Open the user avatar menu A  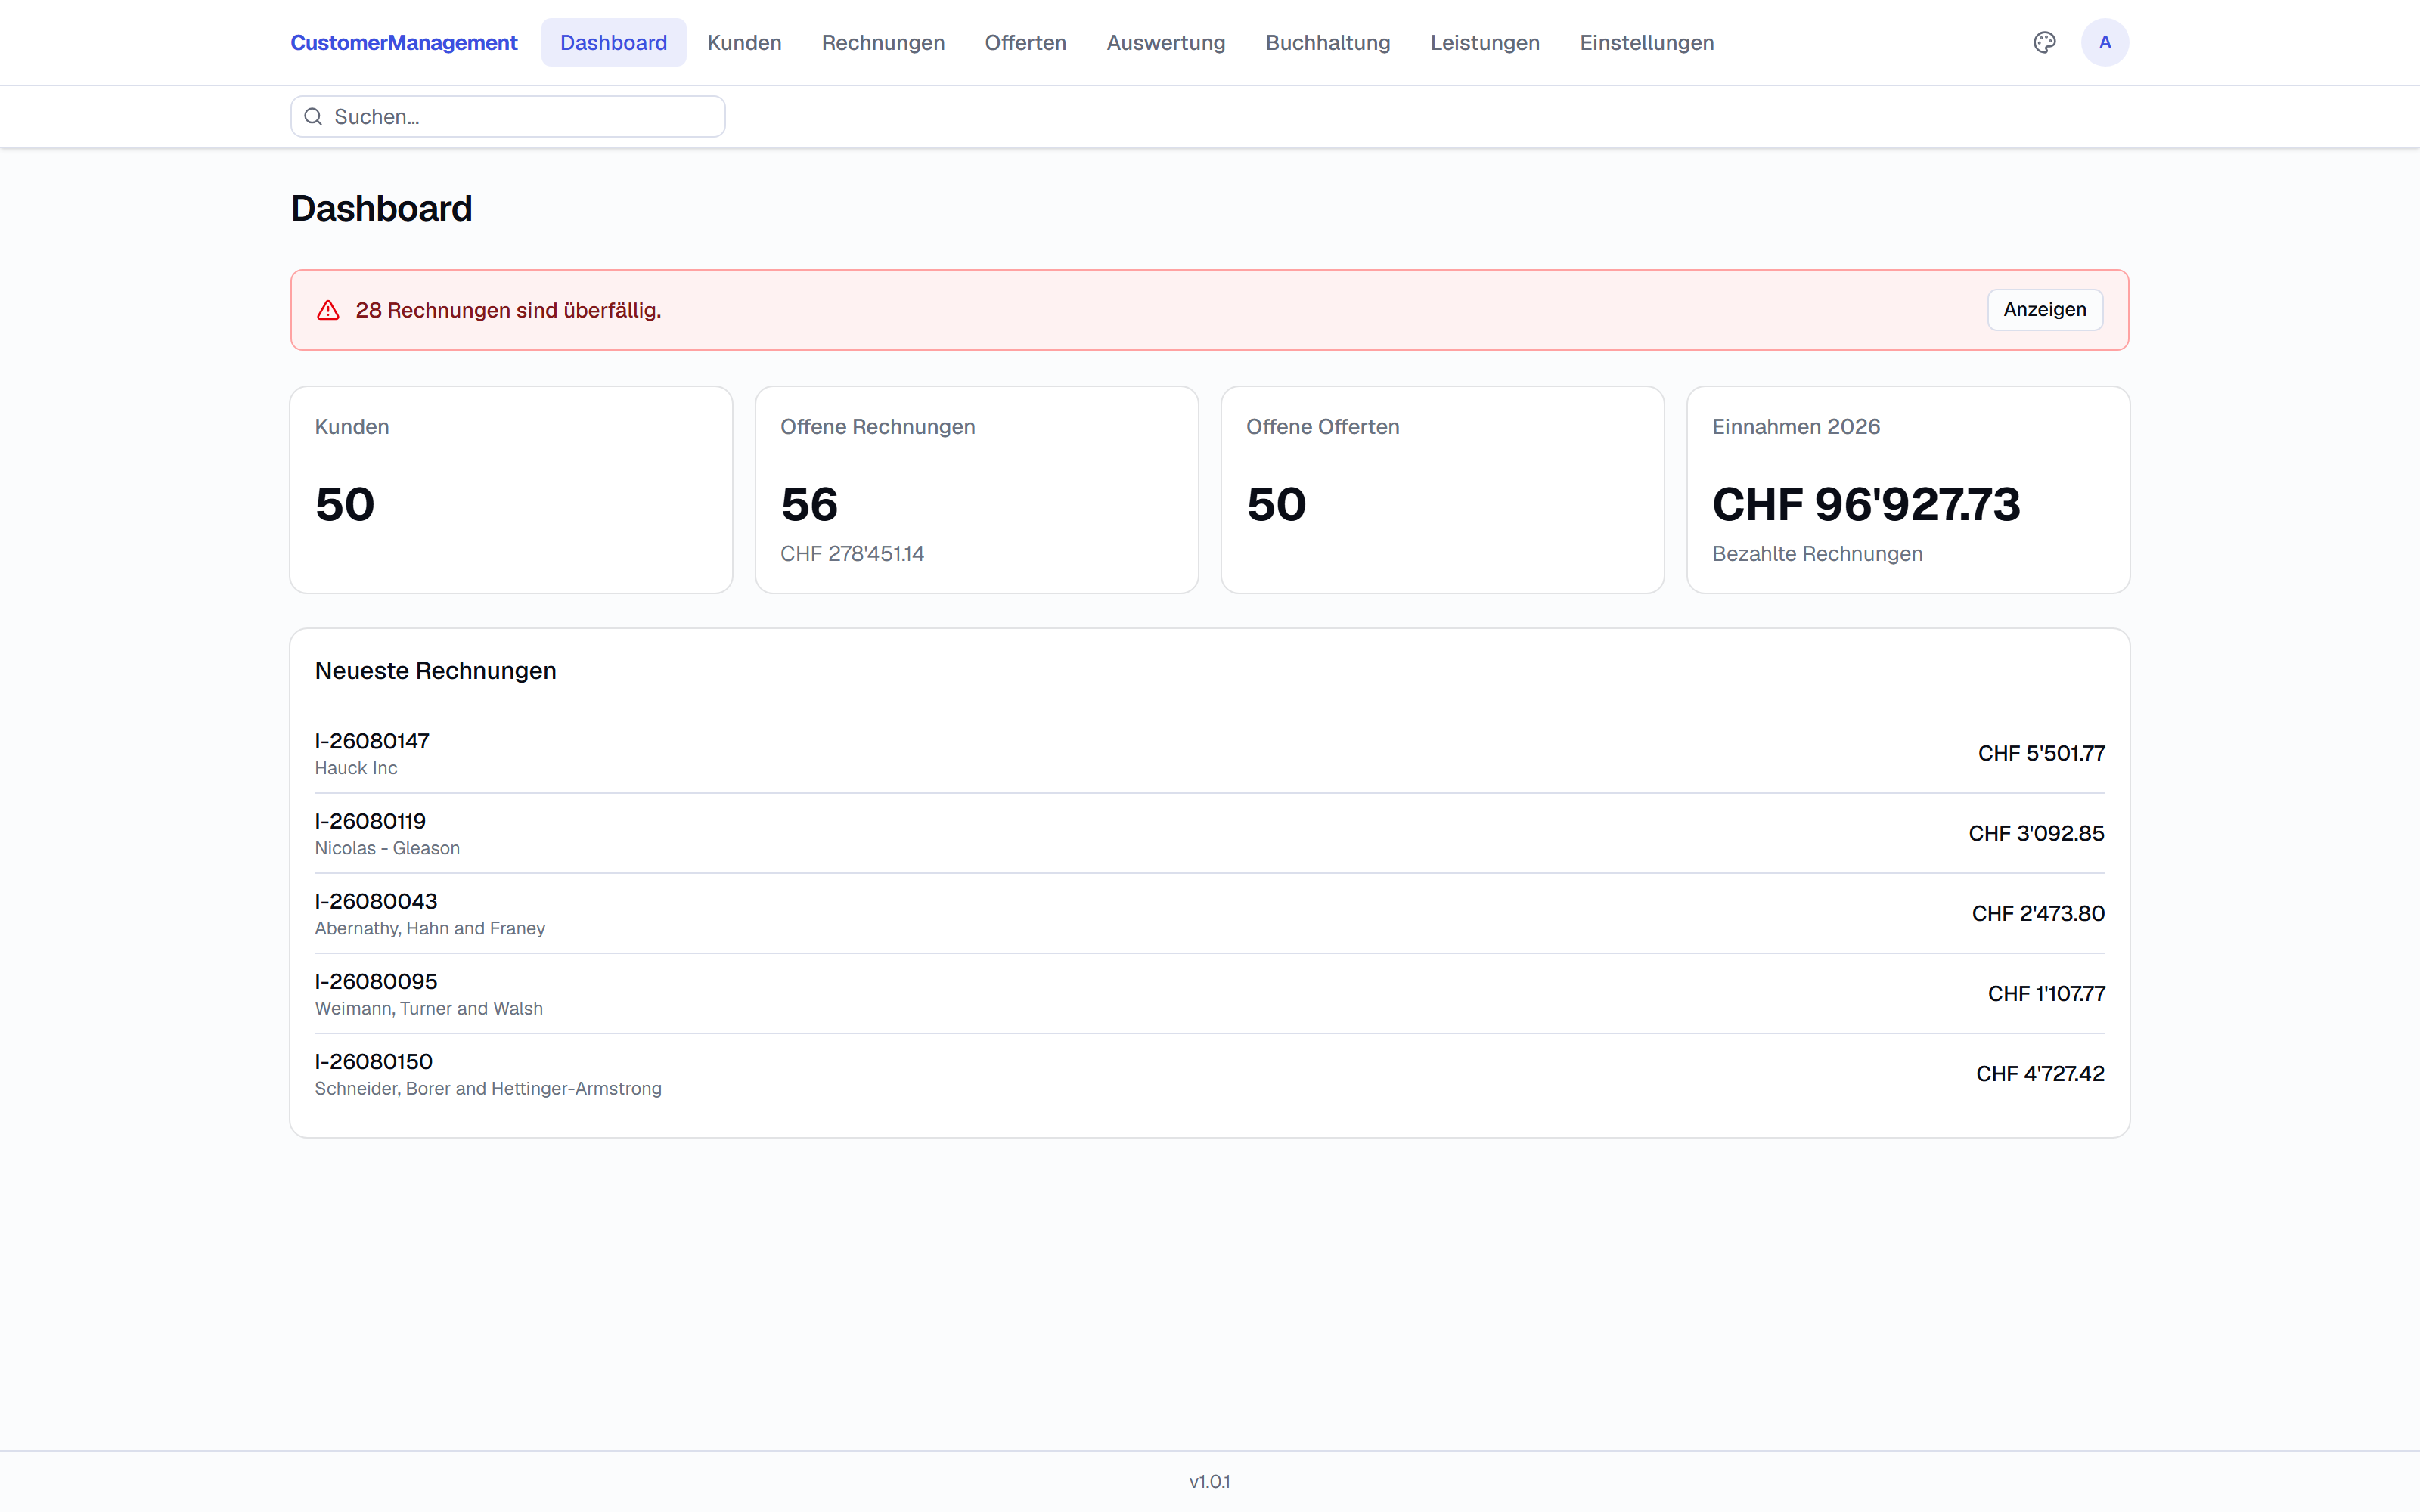(x=2104, y=42)
